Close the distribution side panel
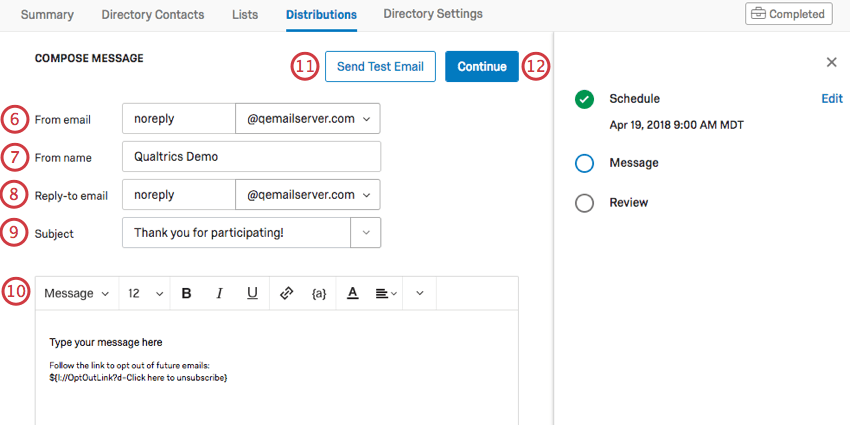 831,62
